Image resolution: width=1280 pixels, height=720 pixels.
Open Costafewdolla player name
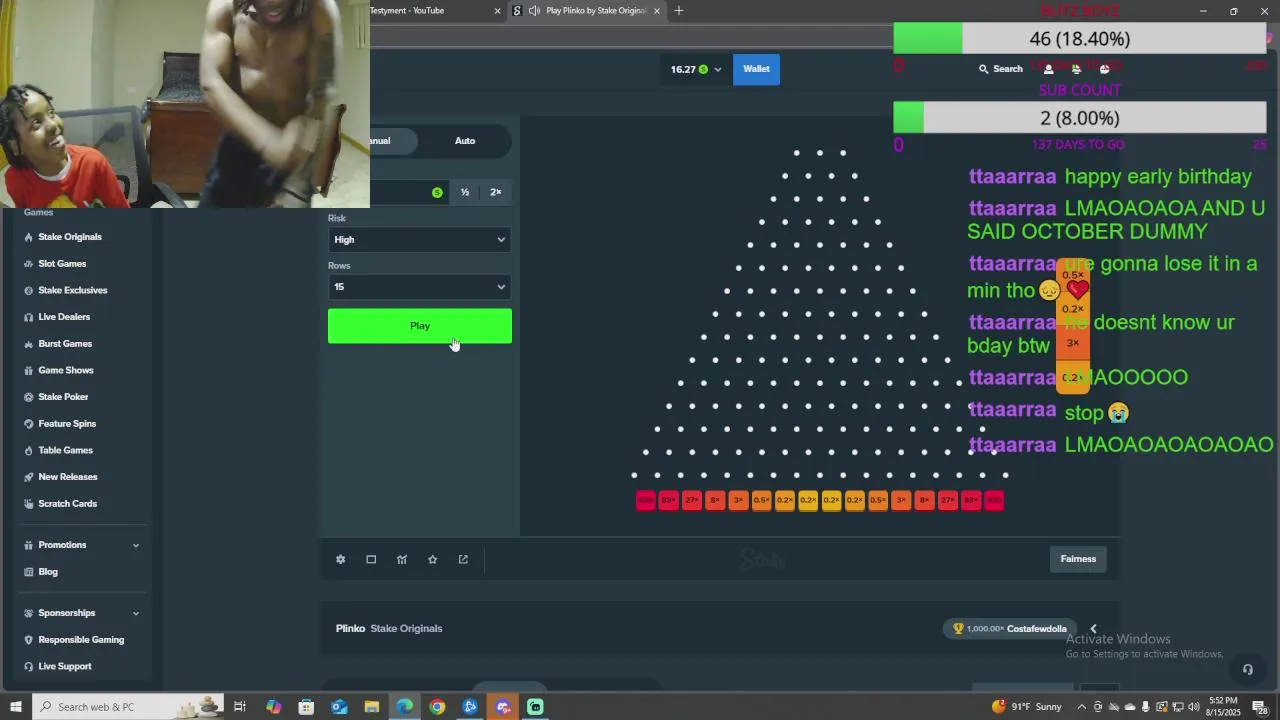[x=1037, y=629]
